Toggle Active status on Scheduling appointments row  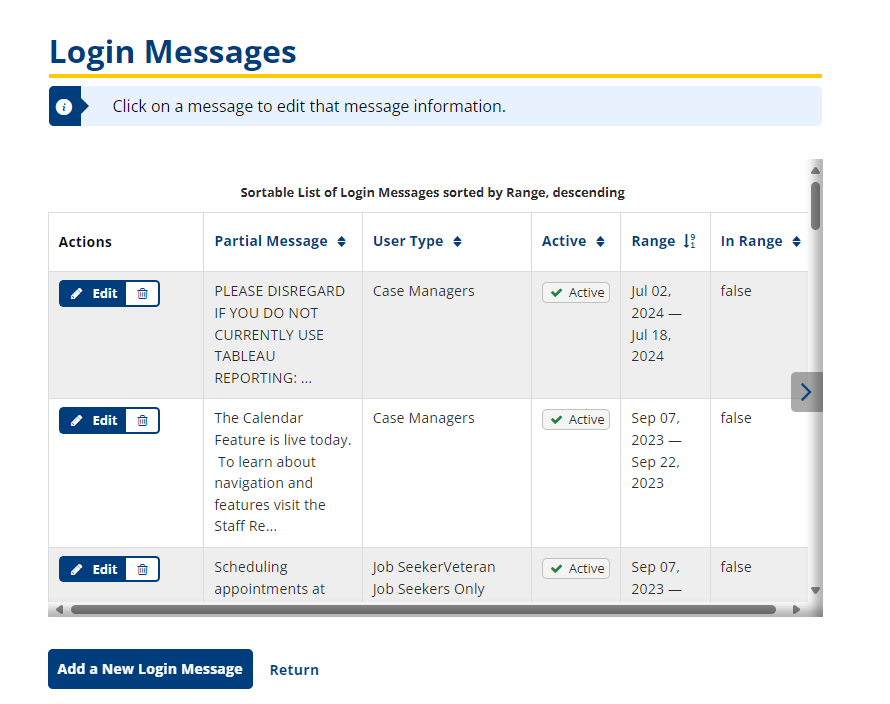tap(576, 569)
